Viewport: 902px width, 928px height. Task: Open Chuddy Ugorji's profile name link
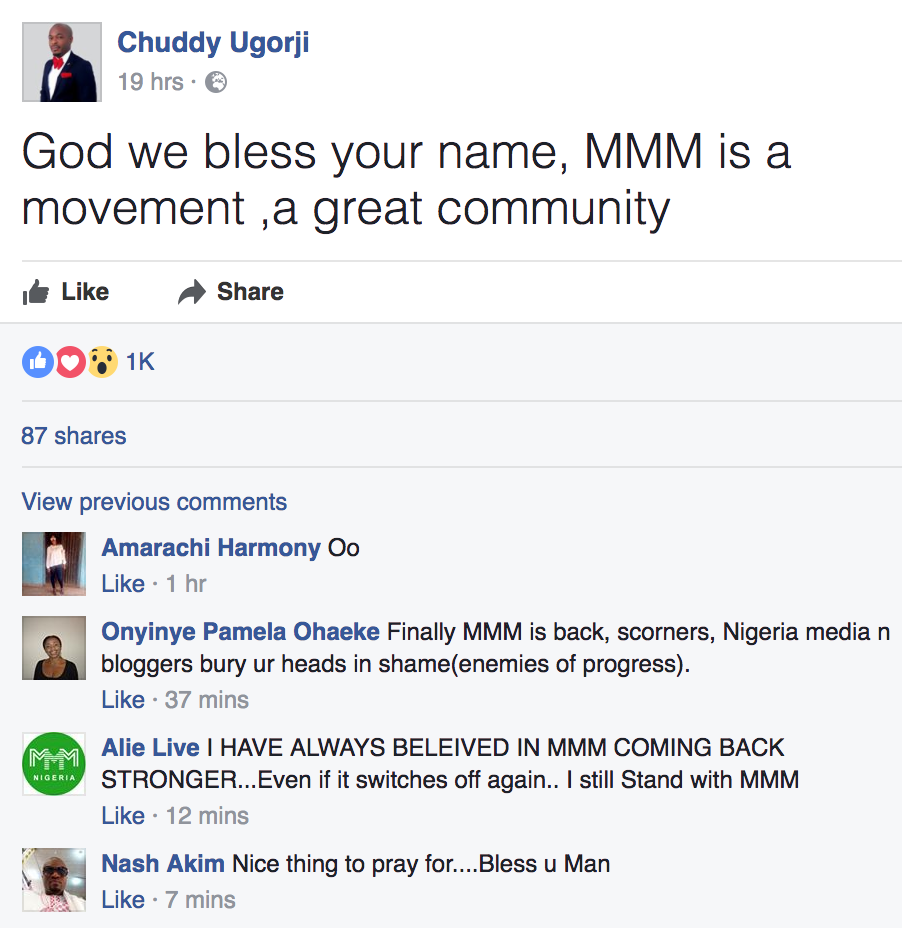213,43
